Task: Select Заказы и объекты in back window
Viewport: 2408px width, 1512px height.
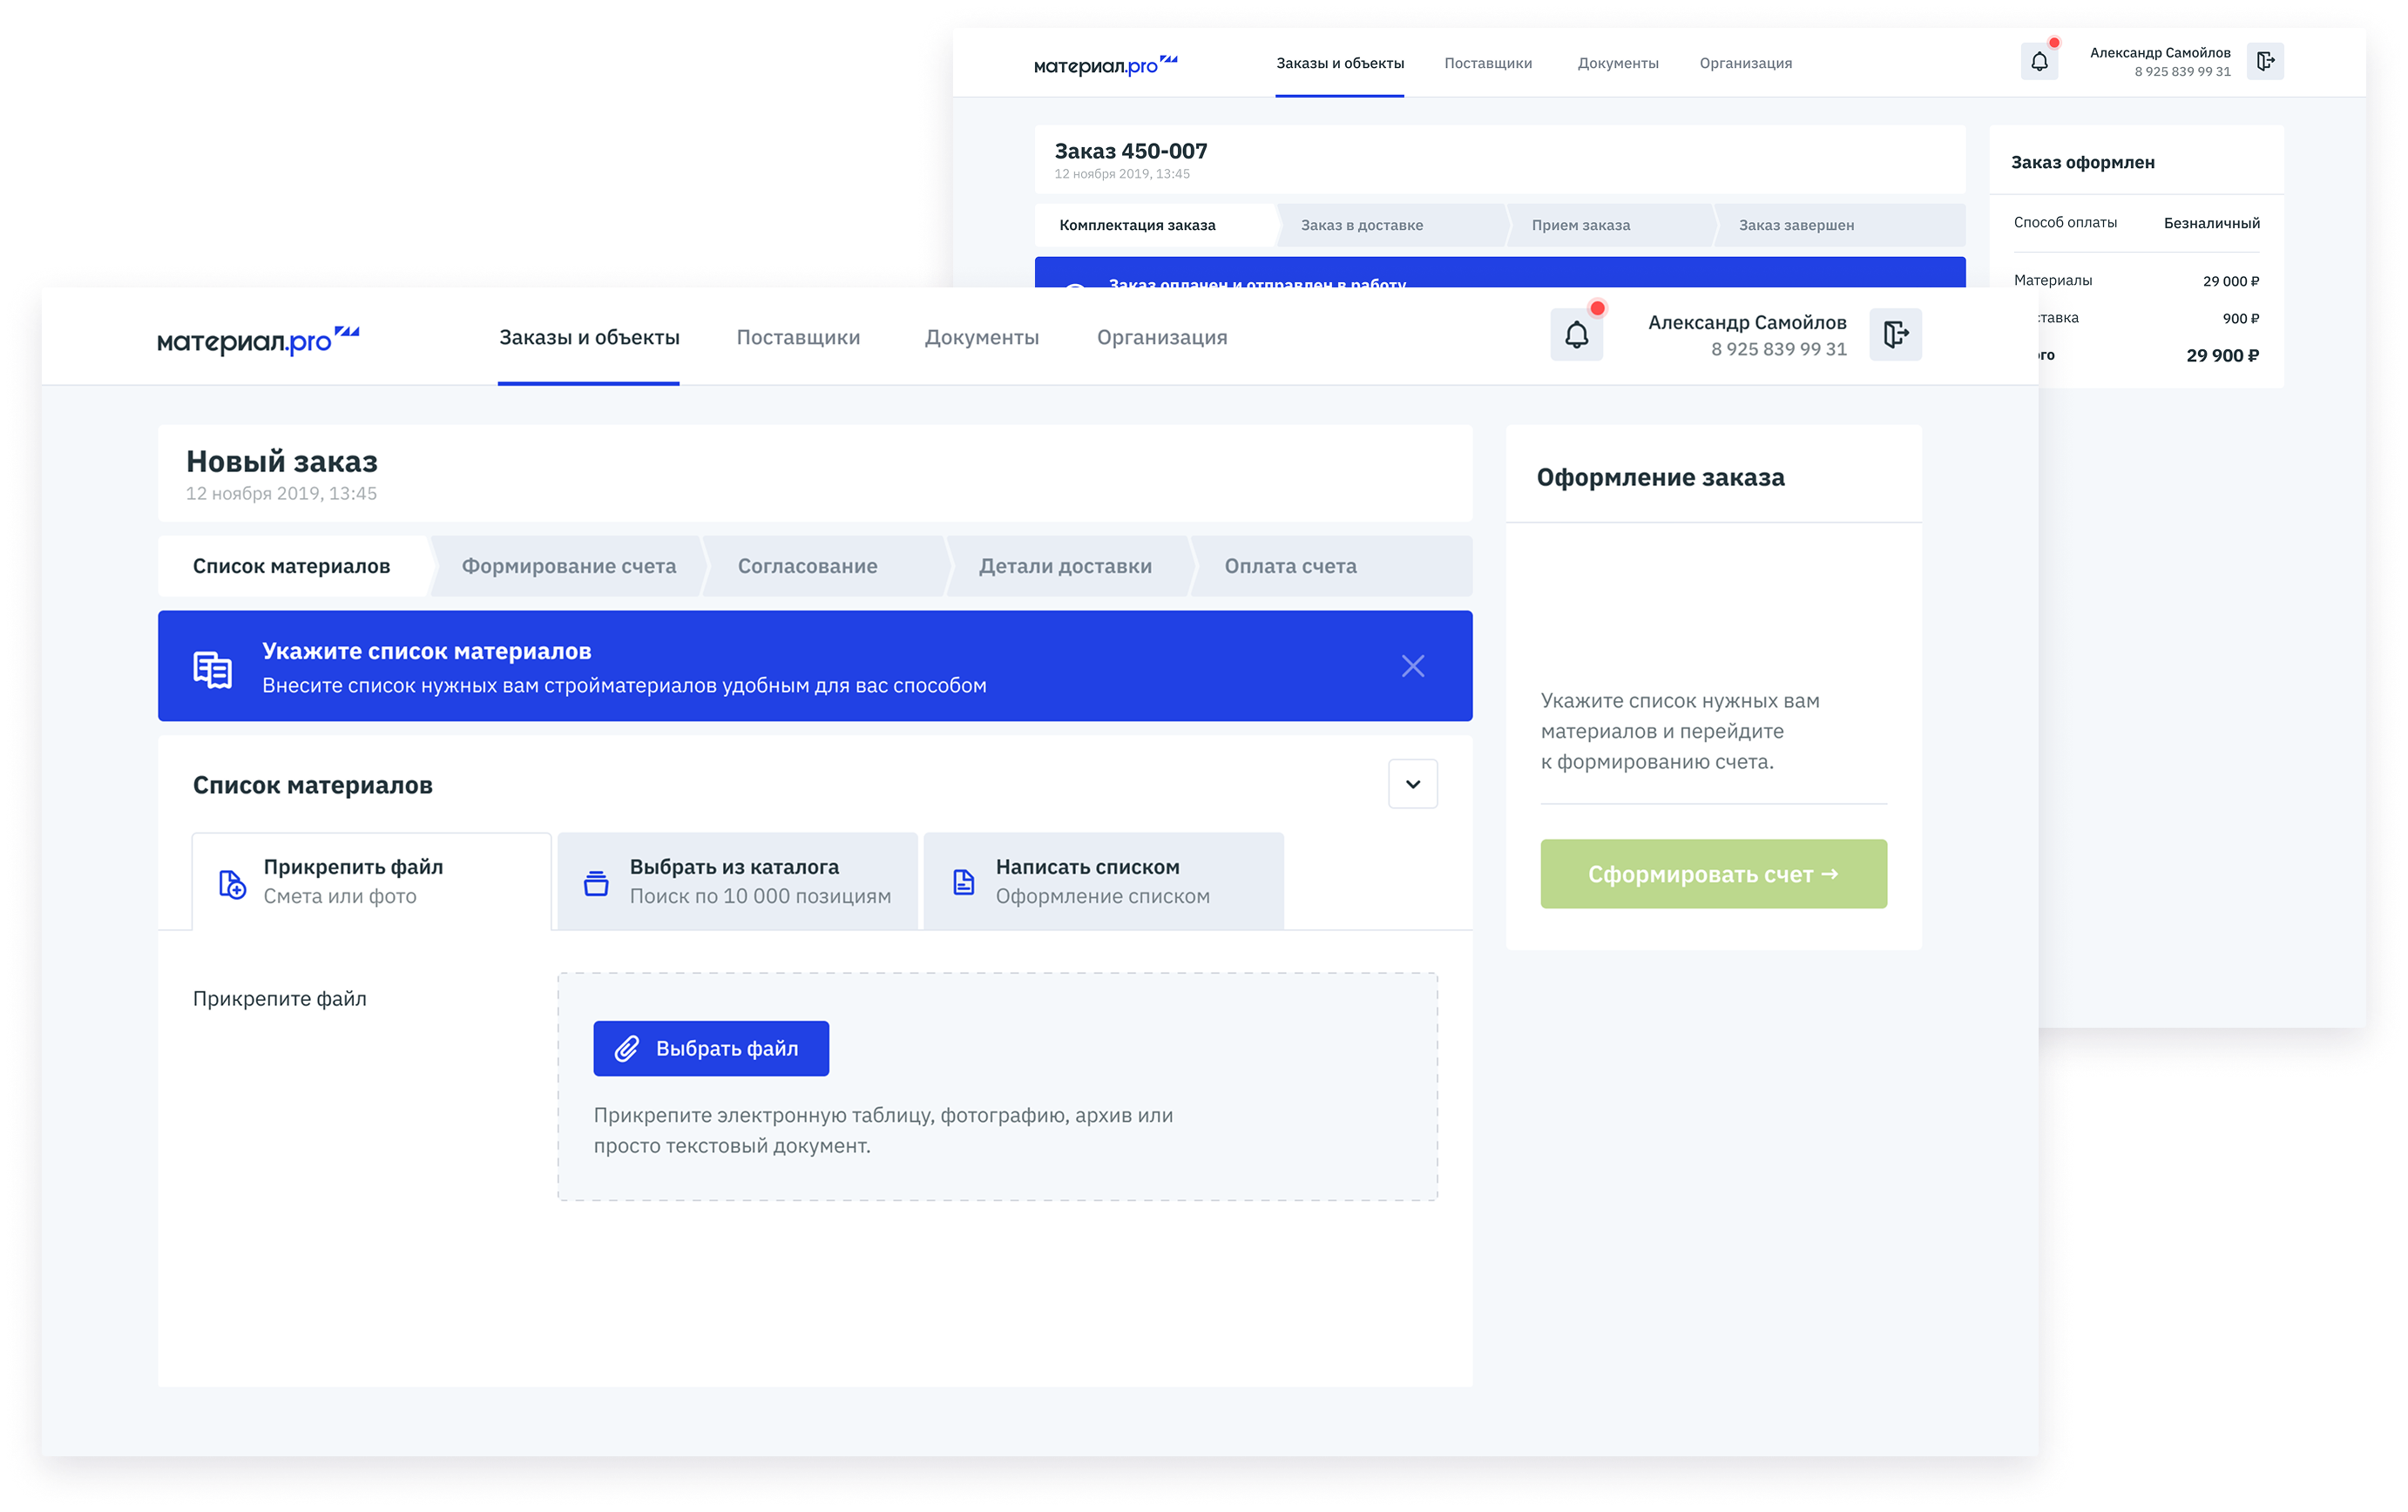Action: coord(1340,63)
